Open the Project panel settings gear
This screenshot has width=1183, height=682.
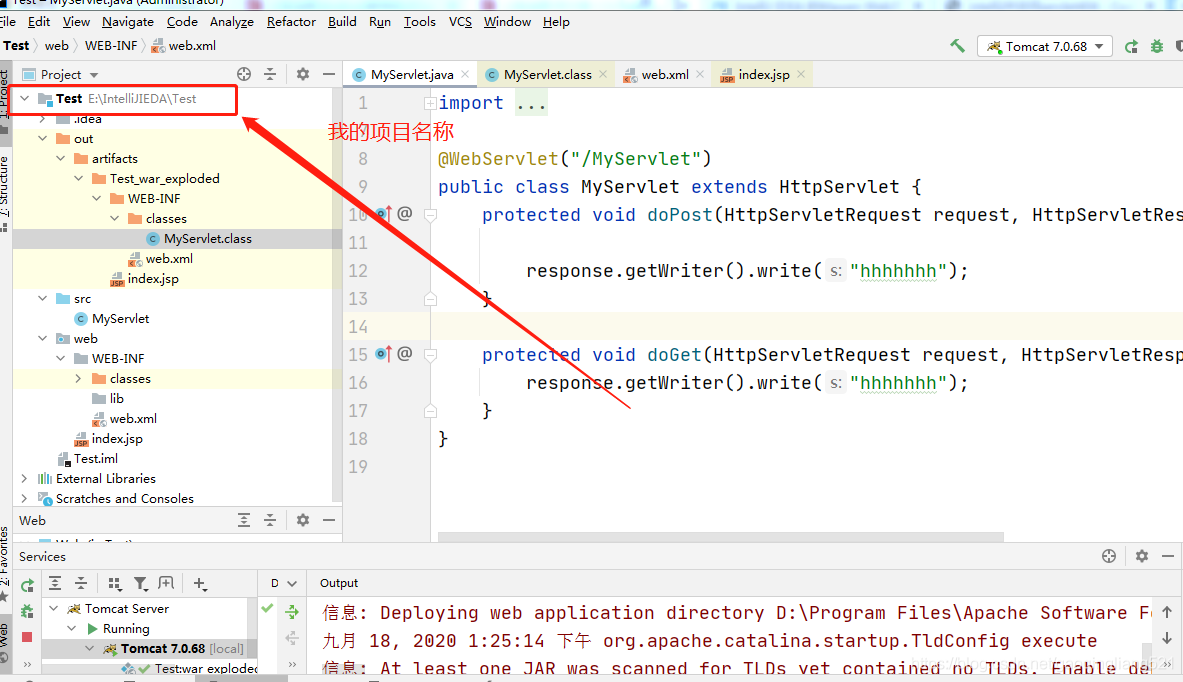[303, 74]
